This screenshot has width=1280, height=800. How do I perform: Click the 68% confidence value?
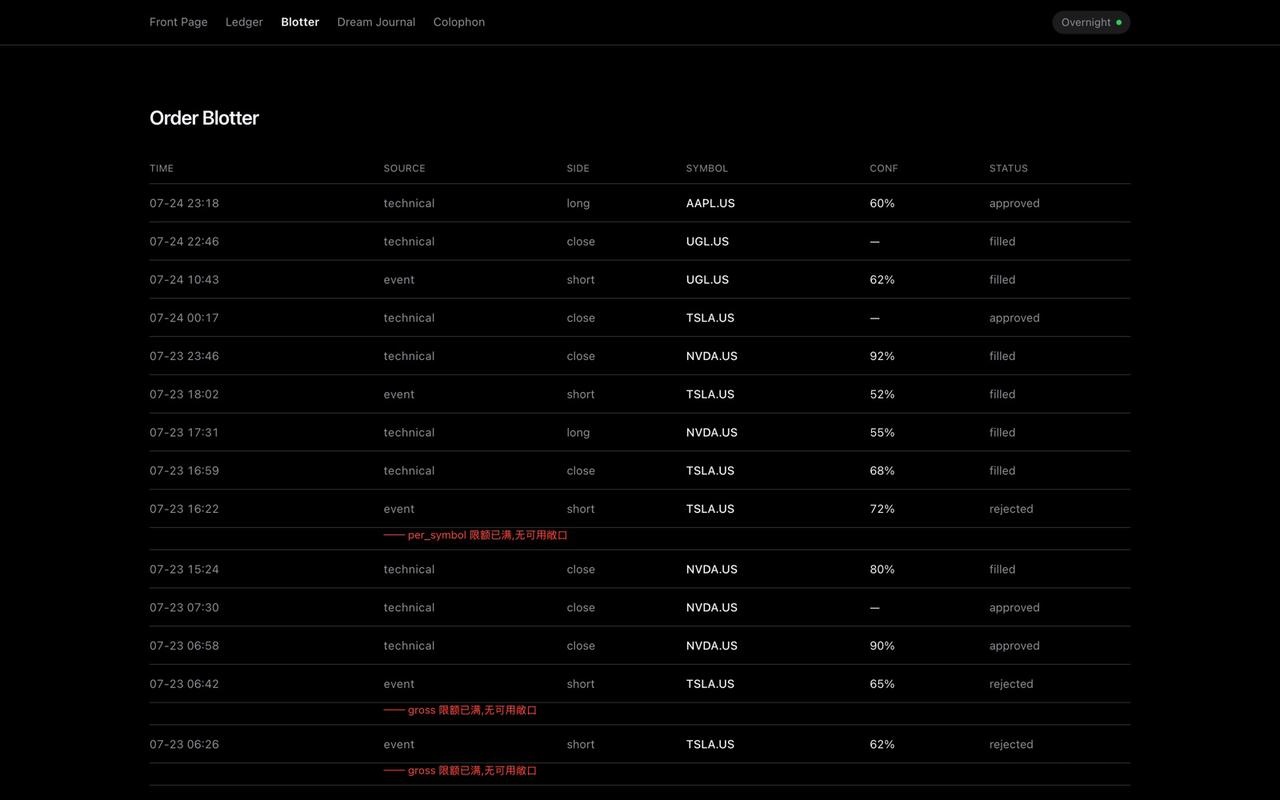(x=882, y=471)
